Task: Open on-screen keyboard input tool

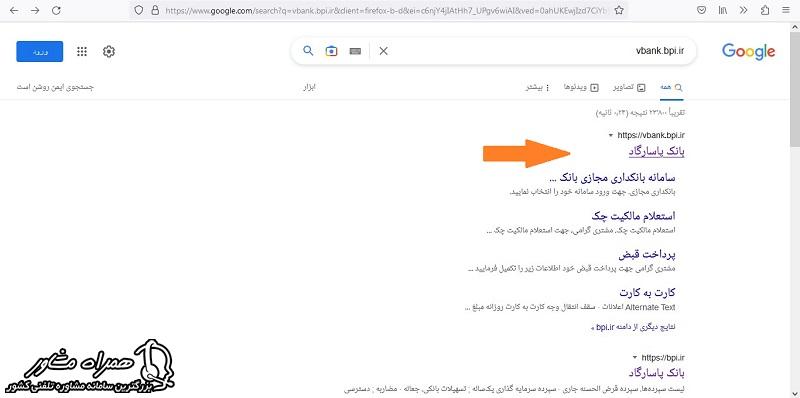Action: coord(355,51)
